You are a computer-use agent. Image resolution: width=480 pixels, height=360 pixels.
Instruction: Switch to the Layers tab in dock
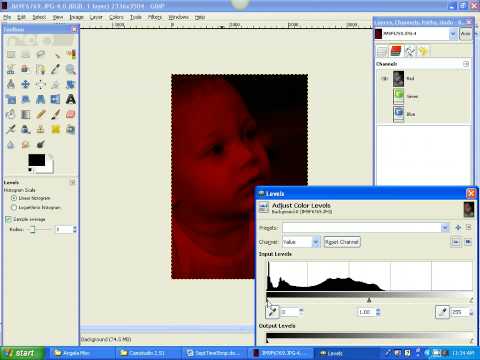[382, 51]
